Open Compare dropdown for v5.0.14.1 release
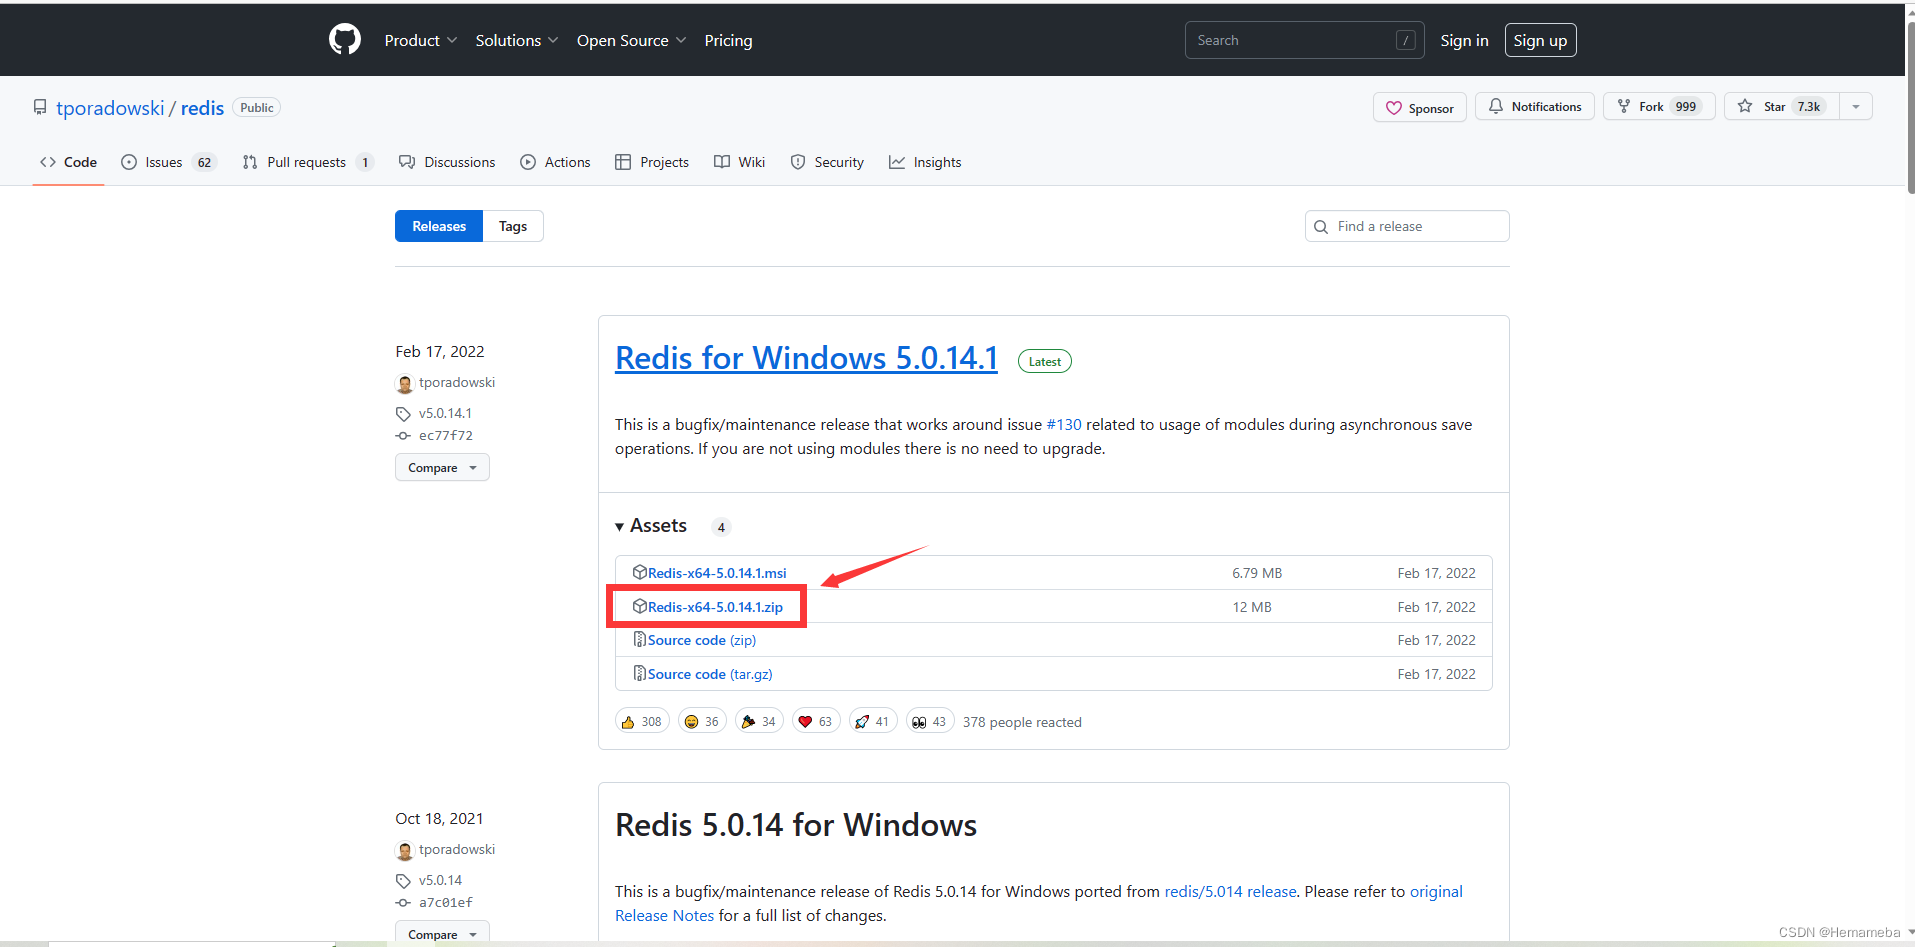 coord(442,467)
